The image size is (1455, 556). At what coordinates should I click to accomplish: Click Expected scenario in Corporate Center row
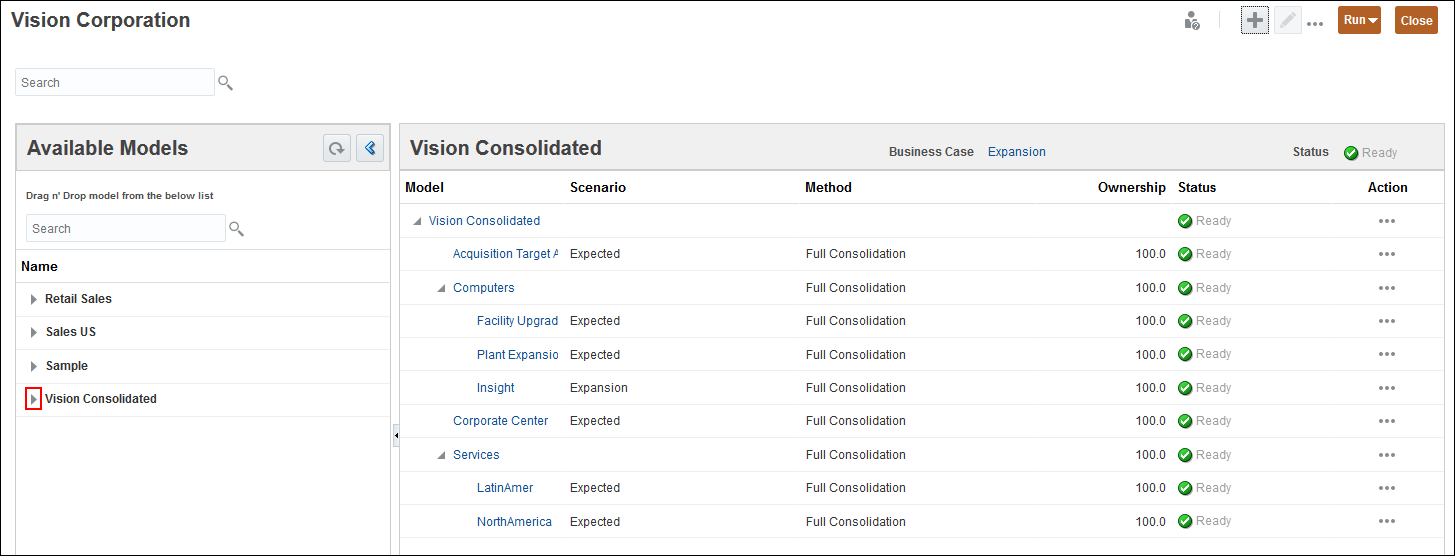(595, 421)
